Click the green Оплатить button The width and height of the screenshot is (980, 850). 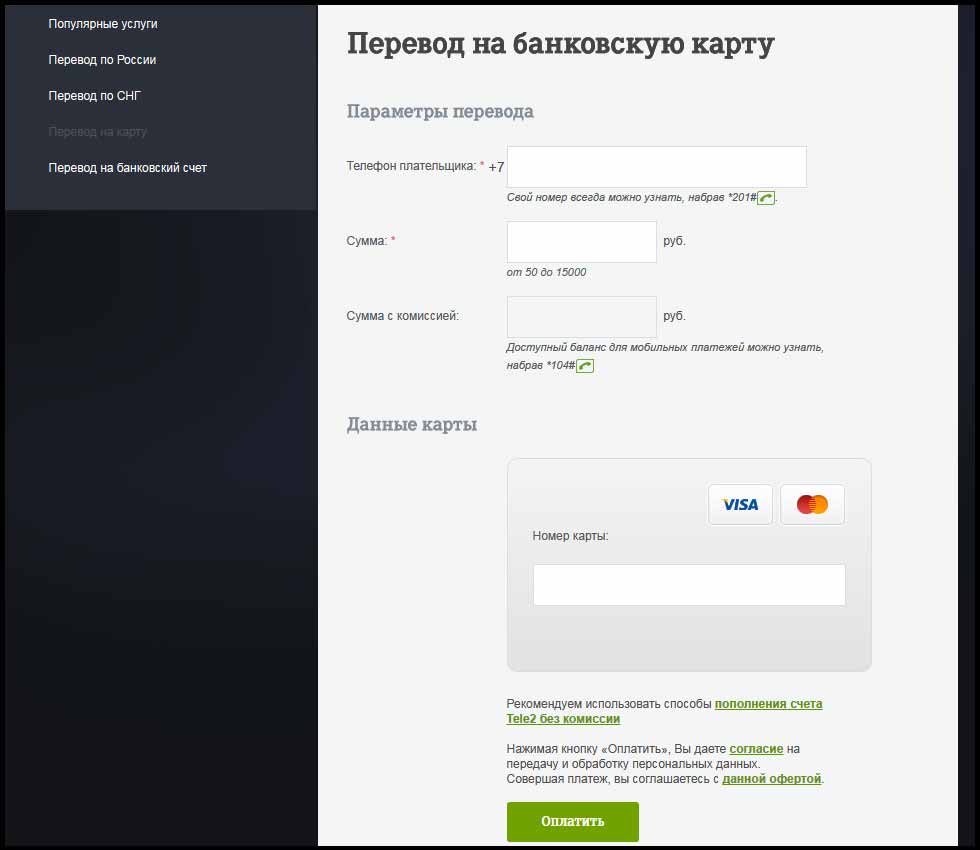tap(572, 821)
